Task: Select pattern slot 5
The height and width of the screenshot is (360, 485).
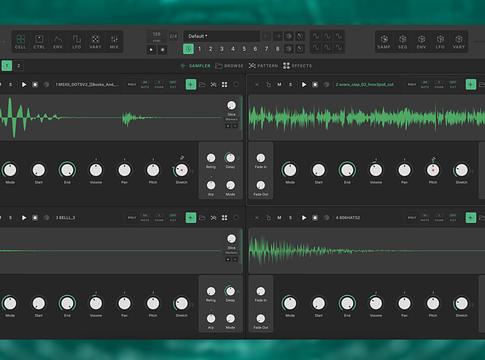Action: 244,49
